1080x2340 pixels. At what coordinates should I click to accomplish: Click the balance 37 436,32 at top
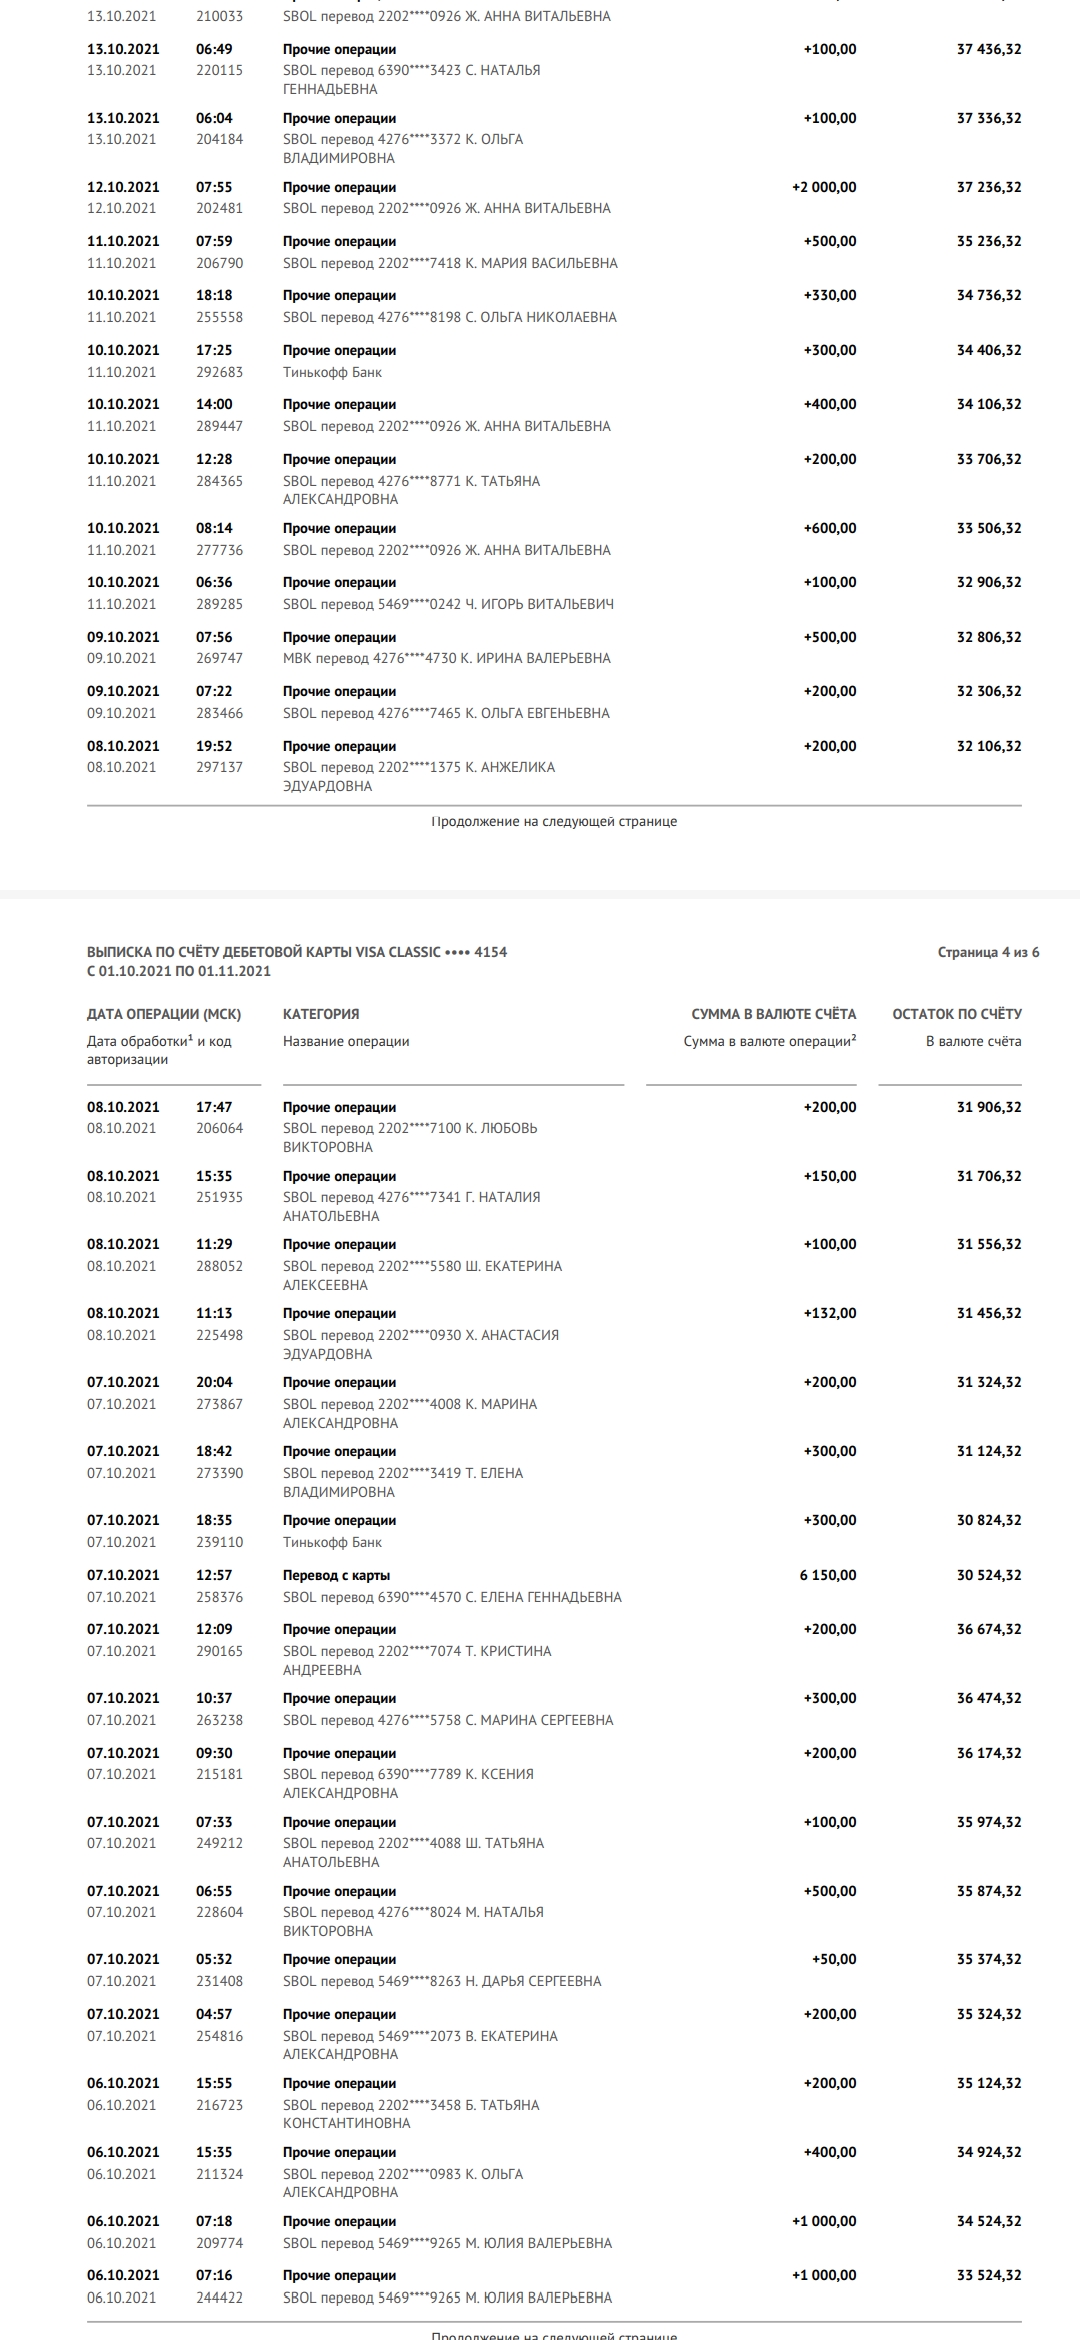[x=989, y=49]
